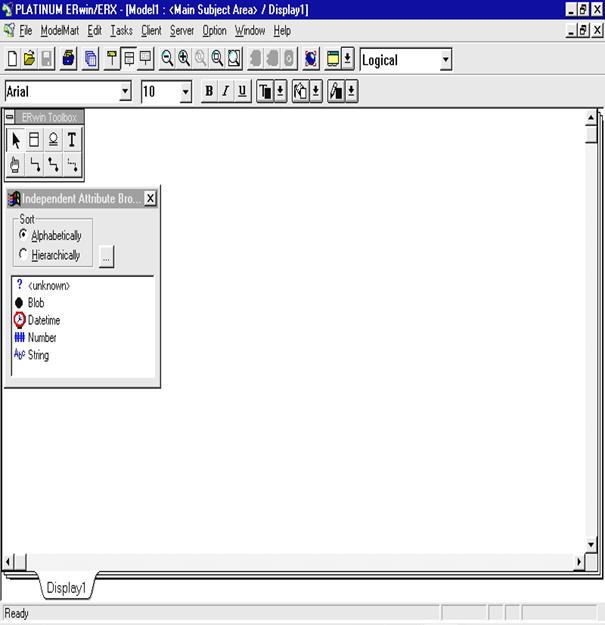Click the blue stacked pages report icon
The width and height of the screenshot is (605, 625).
(90, 59)
